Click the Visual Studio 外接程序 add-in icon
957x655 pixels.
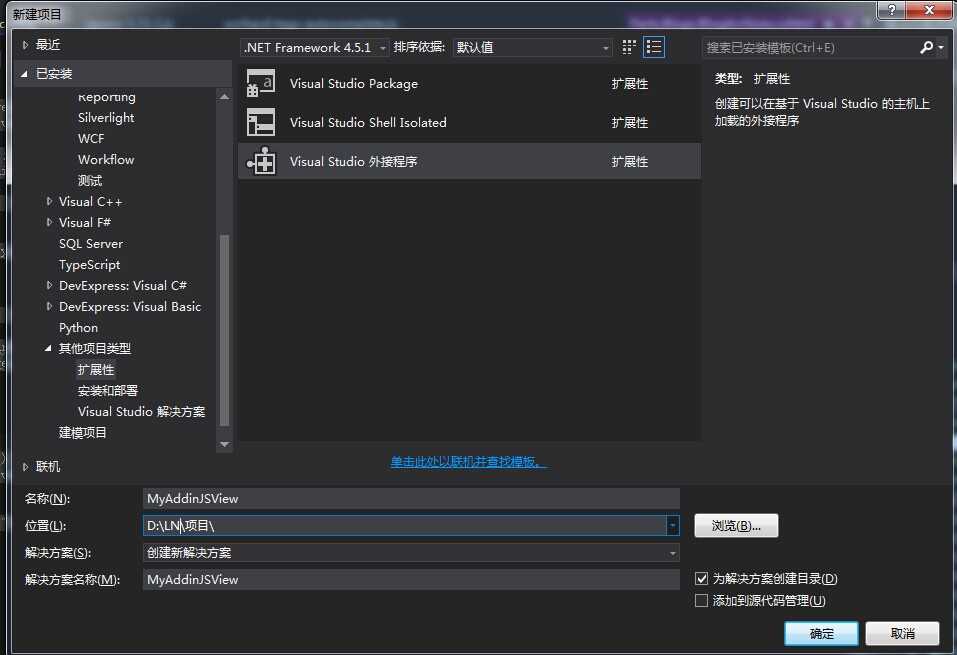coord(261,161)
